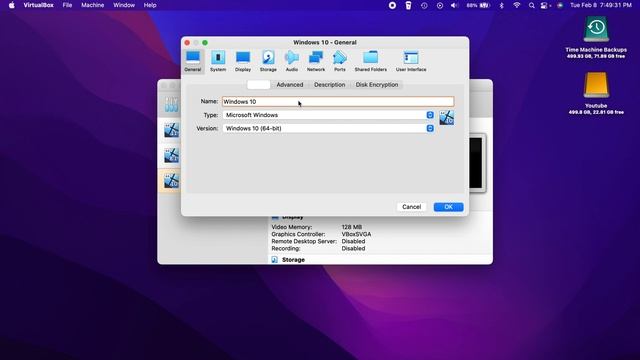Screen dimensions: 640x360
Task: Click the Time Machine icon in menu bar
Action: pyautogui.click(x=424, y=5)
